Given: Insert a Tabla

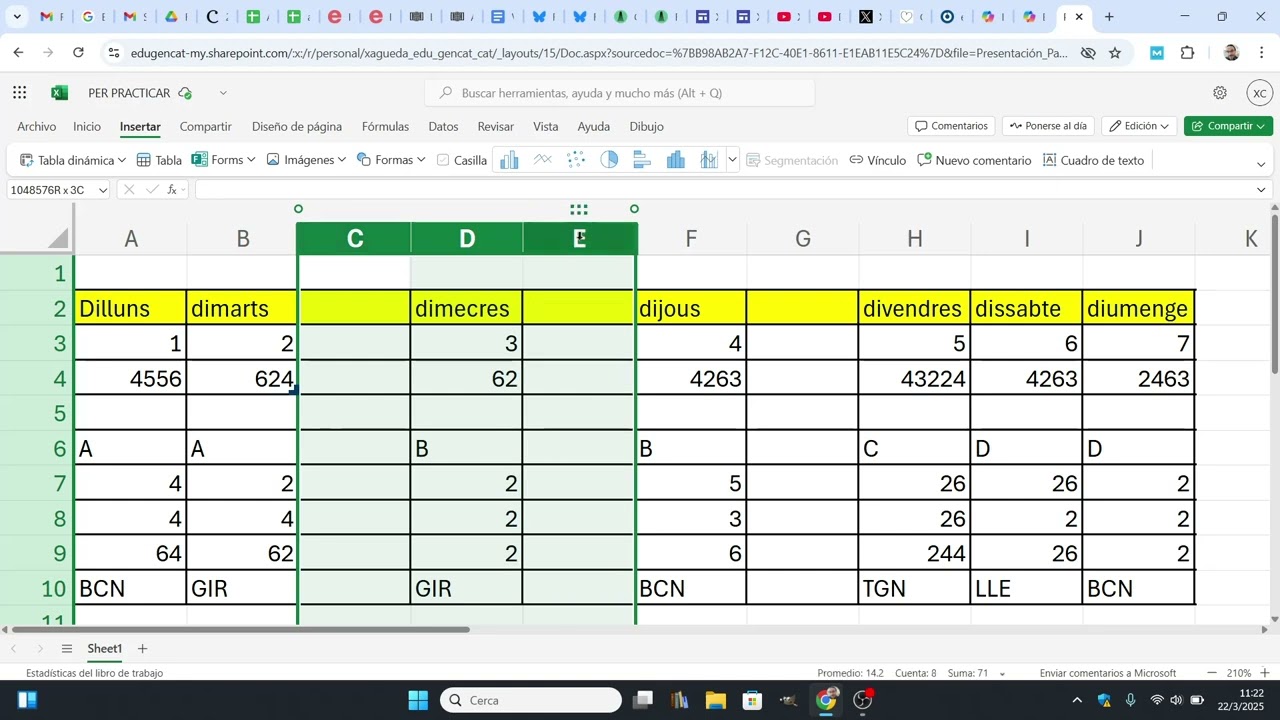Looking at the screenshot, I should click(159, 160).
